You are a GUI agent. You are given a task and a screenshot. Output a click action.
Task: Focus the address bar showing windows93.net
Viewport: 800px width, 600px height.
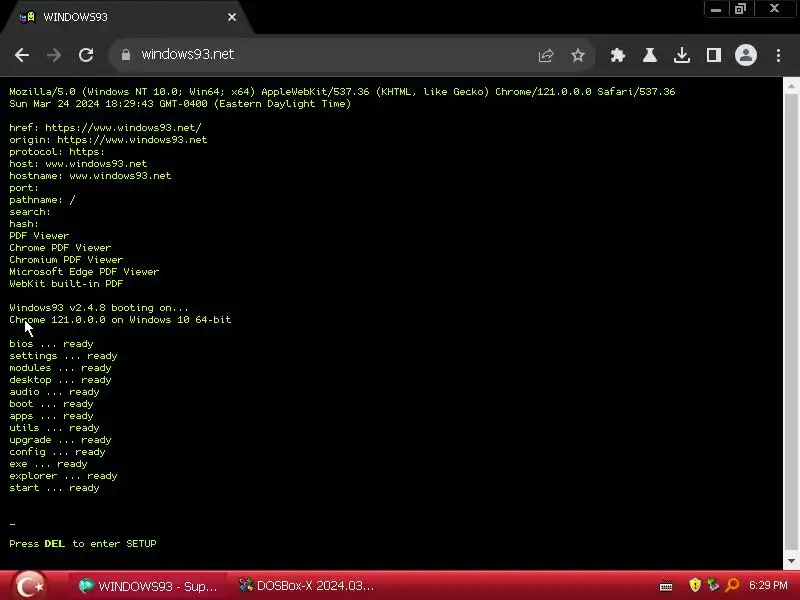pos(327,55)
